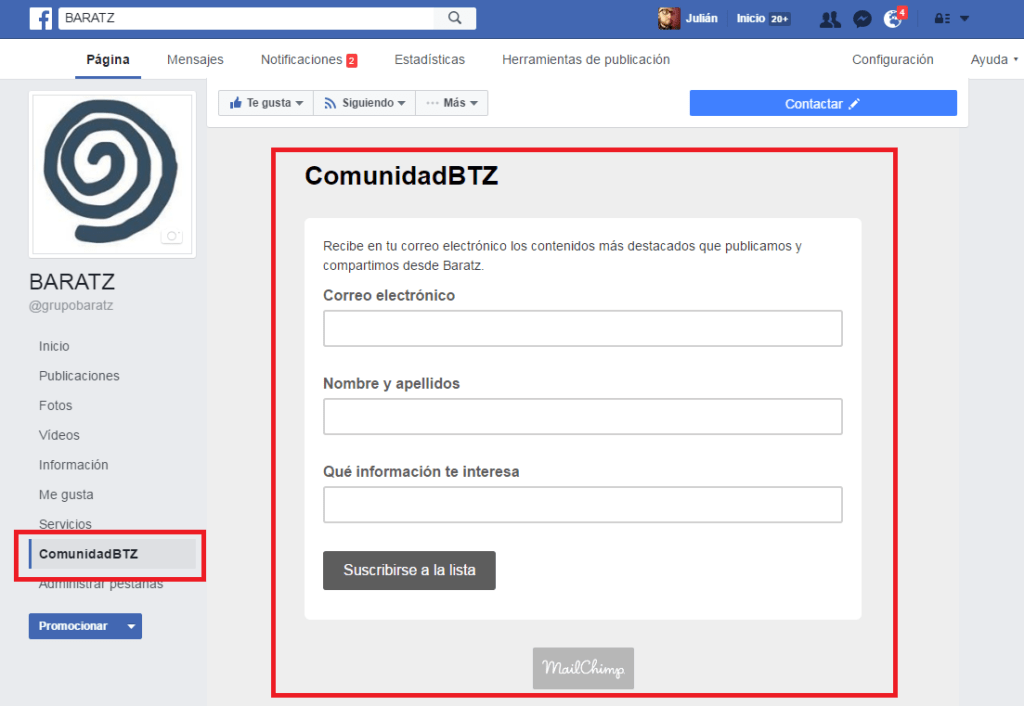Open the Configuración tab

(893, 59)
